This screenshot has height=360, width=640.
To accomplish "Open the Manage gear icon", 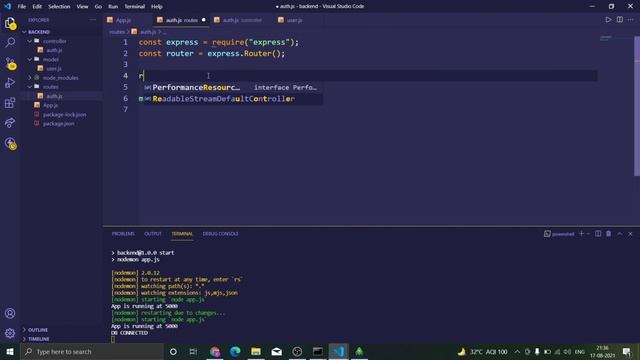I will point(10,333).
